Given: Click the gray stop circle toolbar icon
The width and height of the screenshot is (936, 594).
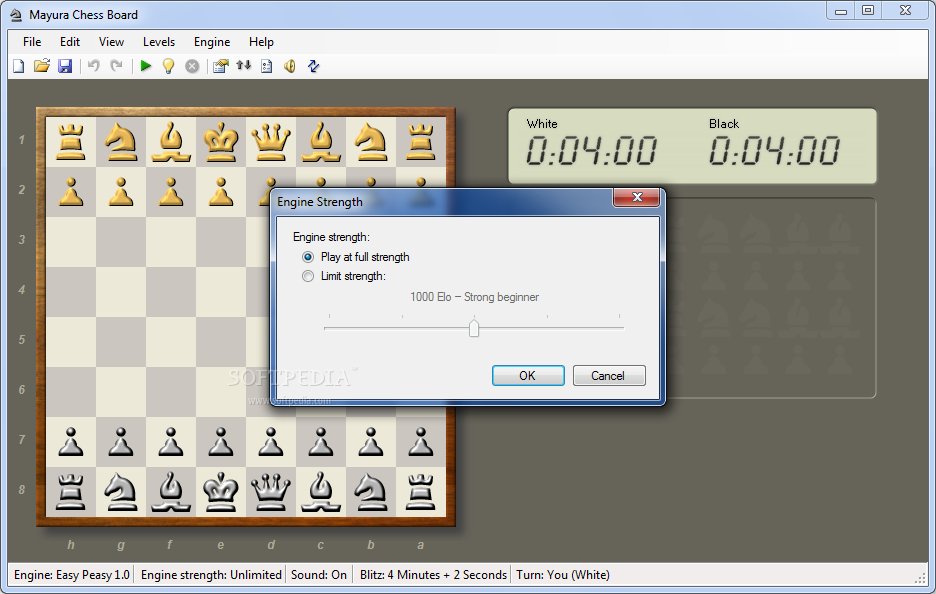Looking at the screenshot, I should click(192, 66).
